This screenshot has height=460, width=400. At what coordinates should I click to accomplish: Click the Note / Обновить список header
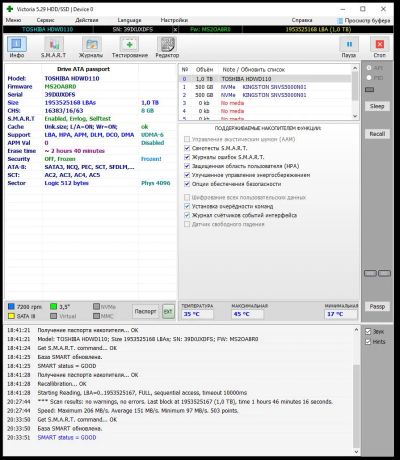[x=253, y=70]
